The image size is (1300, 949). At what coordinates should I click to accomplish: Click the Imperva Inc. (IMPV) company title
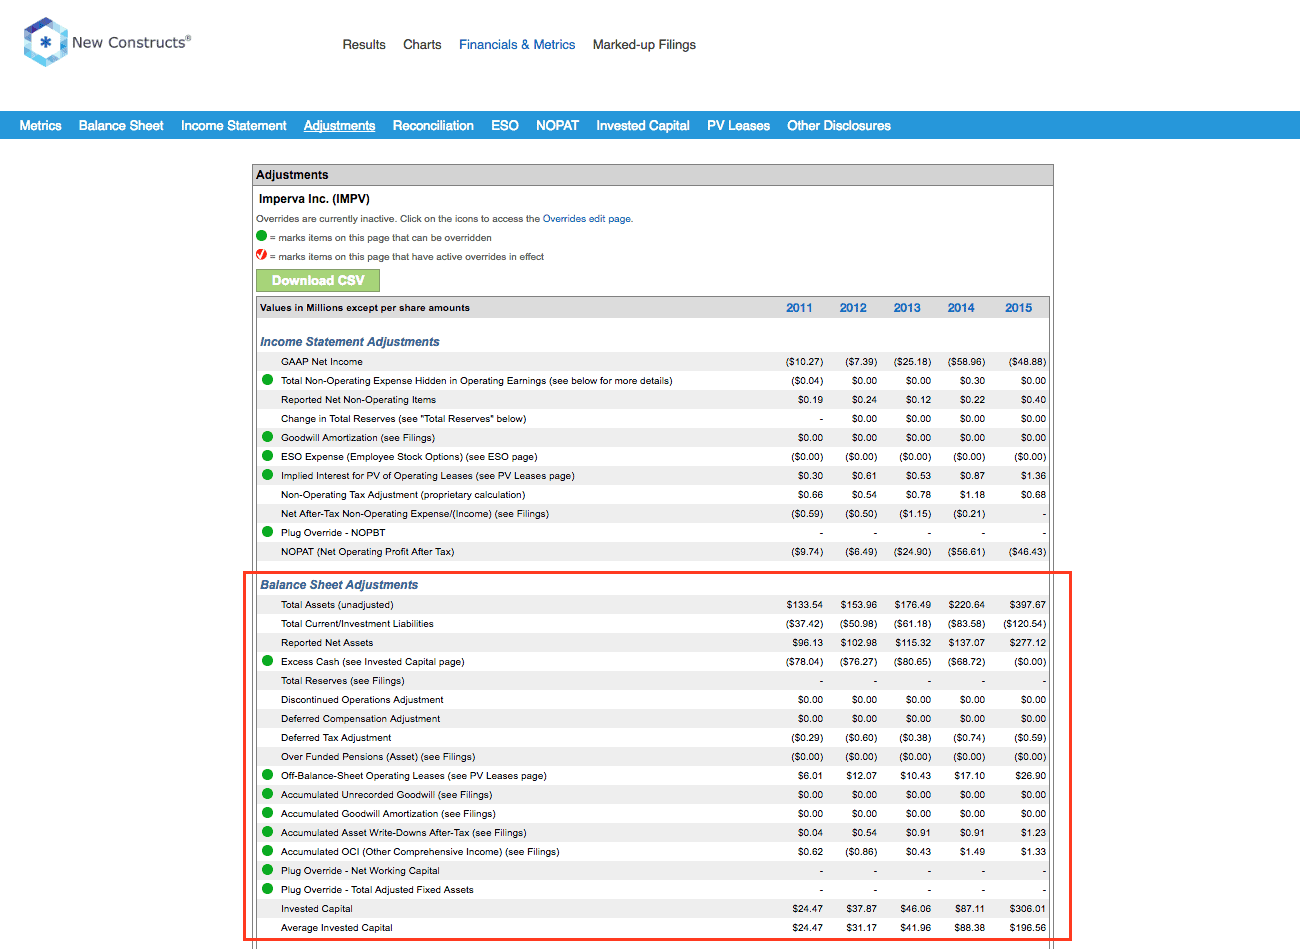(x=314, y=198)
